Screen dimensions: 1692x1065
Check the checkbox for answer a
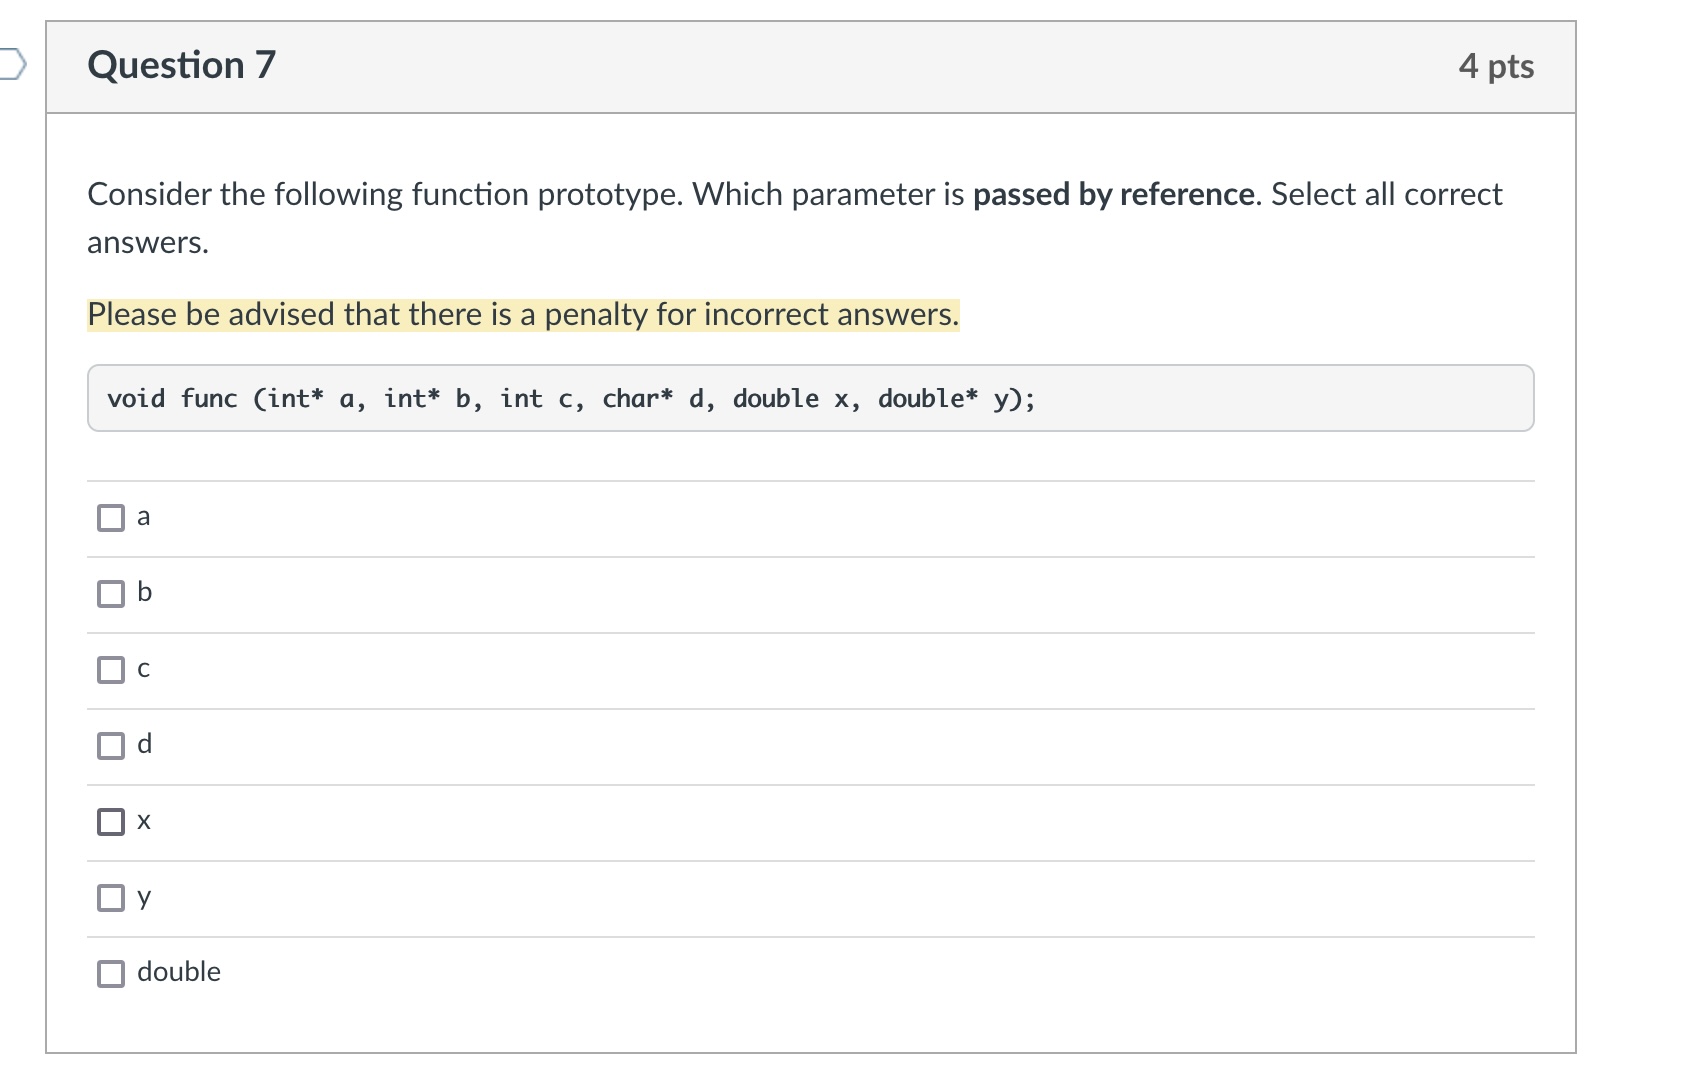(111, 518)
